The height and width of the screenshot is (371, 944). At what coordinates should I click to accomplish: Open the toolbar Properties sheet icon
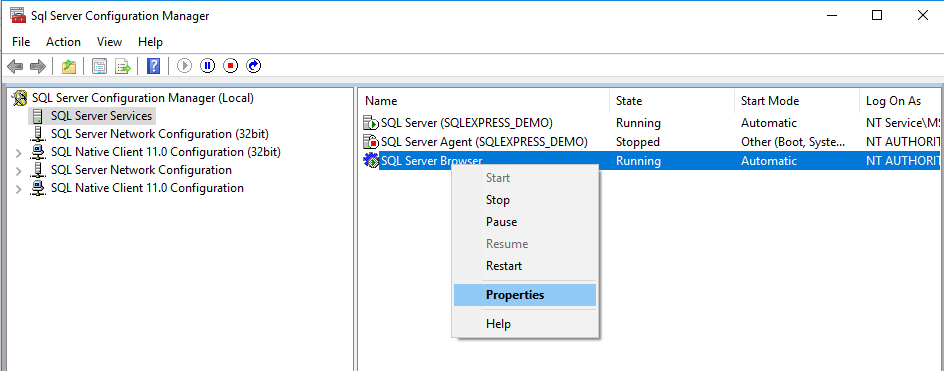[x=99, y=66]
